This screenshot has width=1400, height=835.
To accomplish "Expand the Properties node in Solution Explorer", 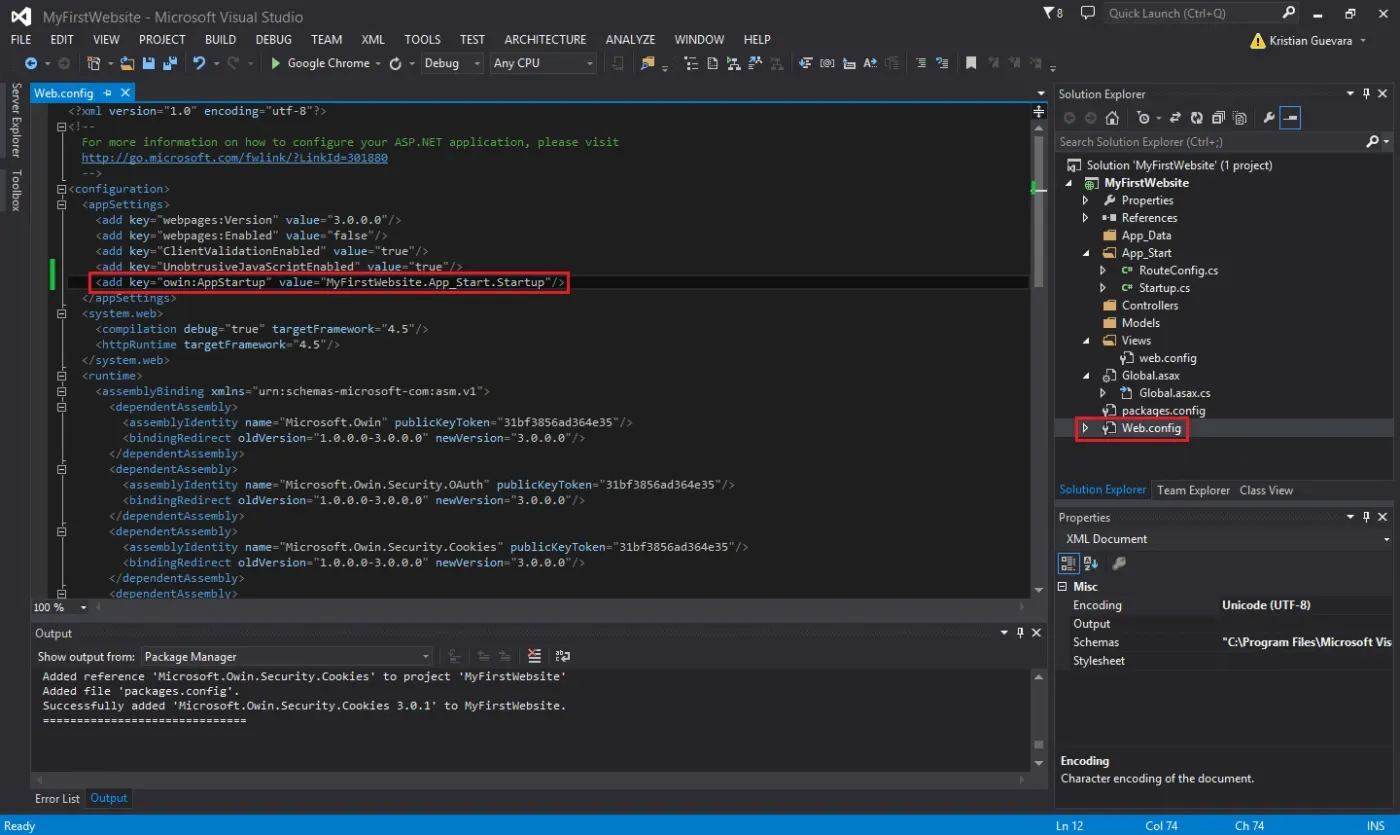I will point(1086,200).
